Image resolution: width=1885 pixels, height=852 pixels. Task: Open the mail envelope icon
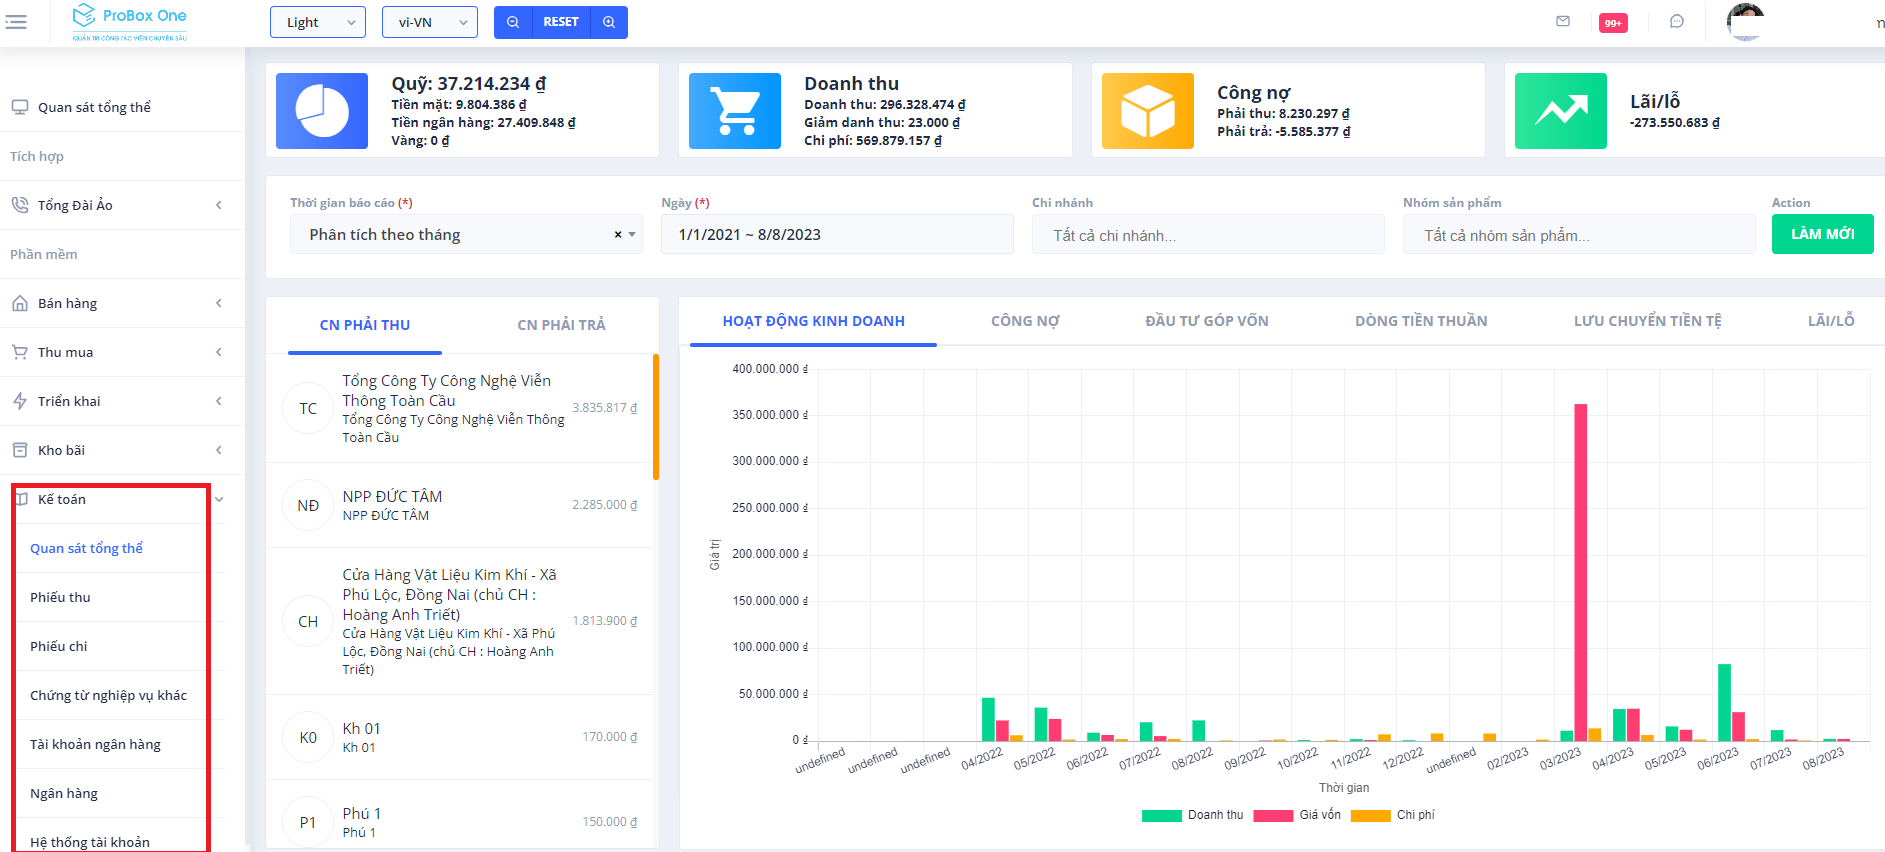click(x=1563, y=21)
